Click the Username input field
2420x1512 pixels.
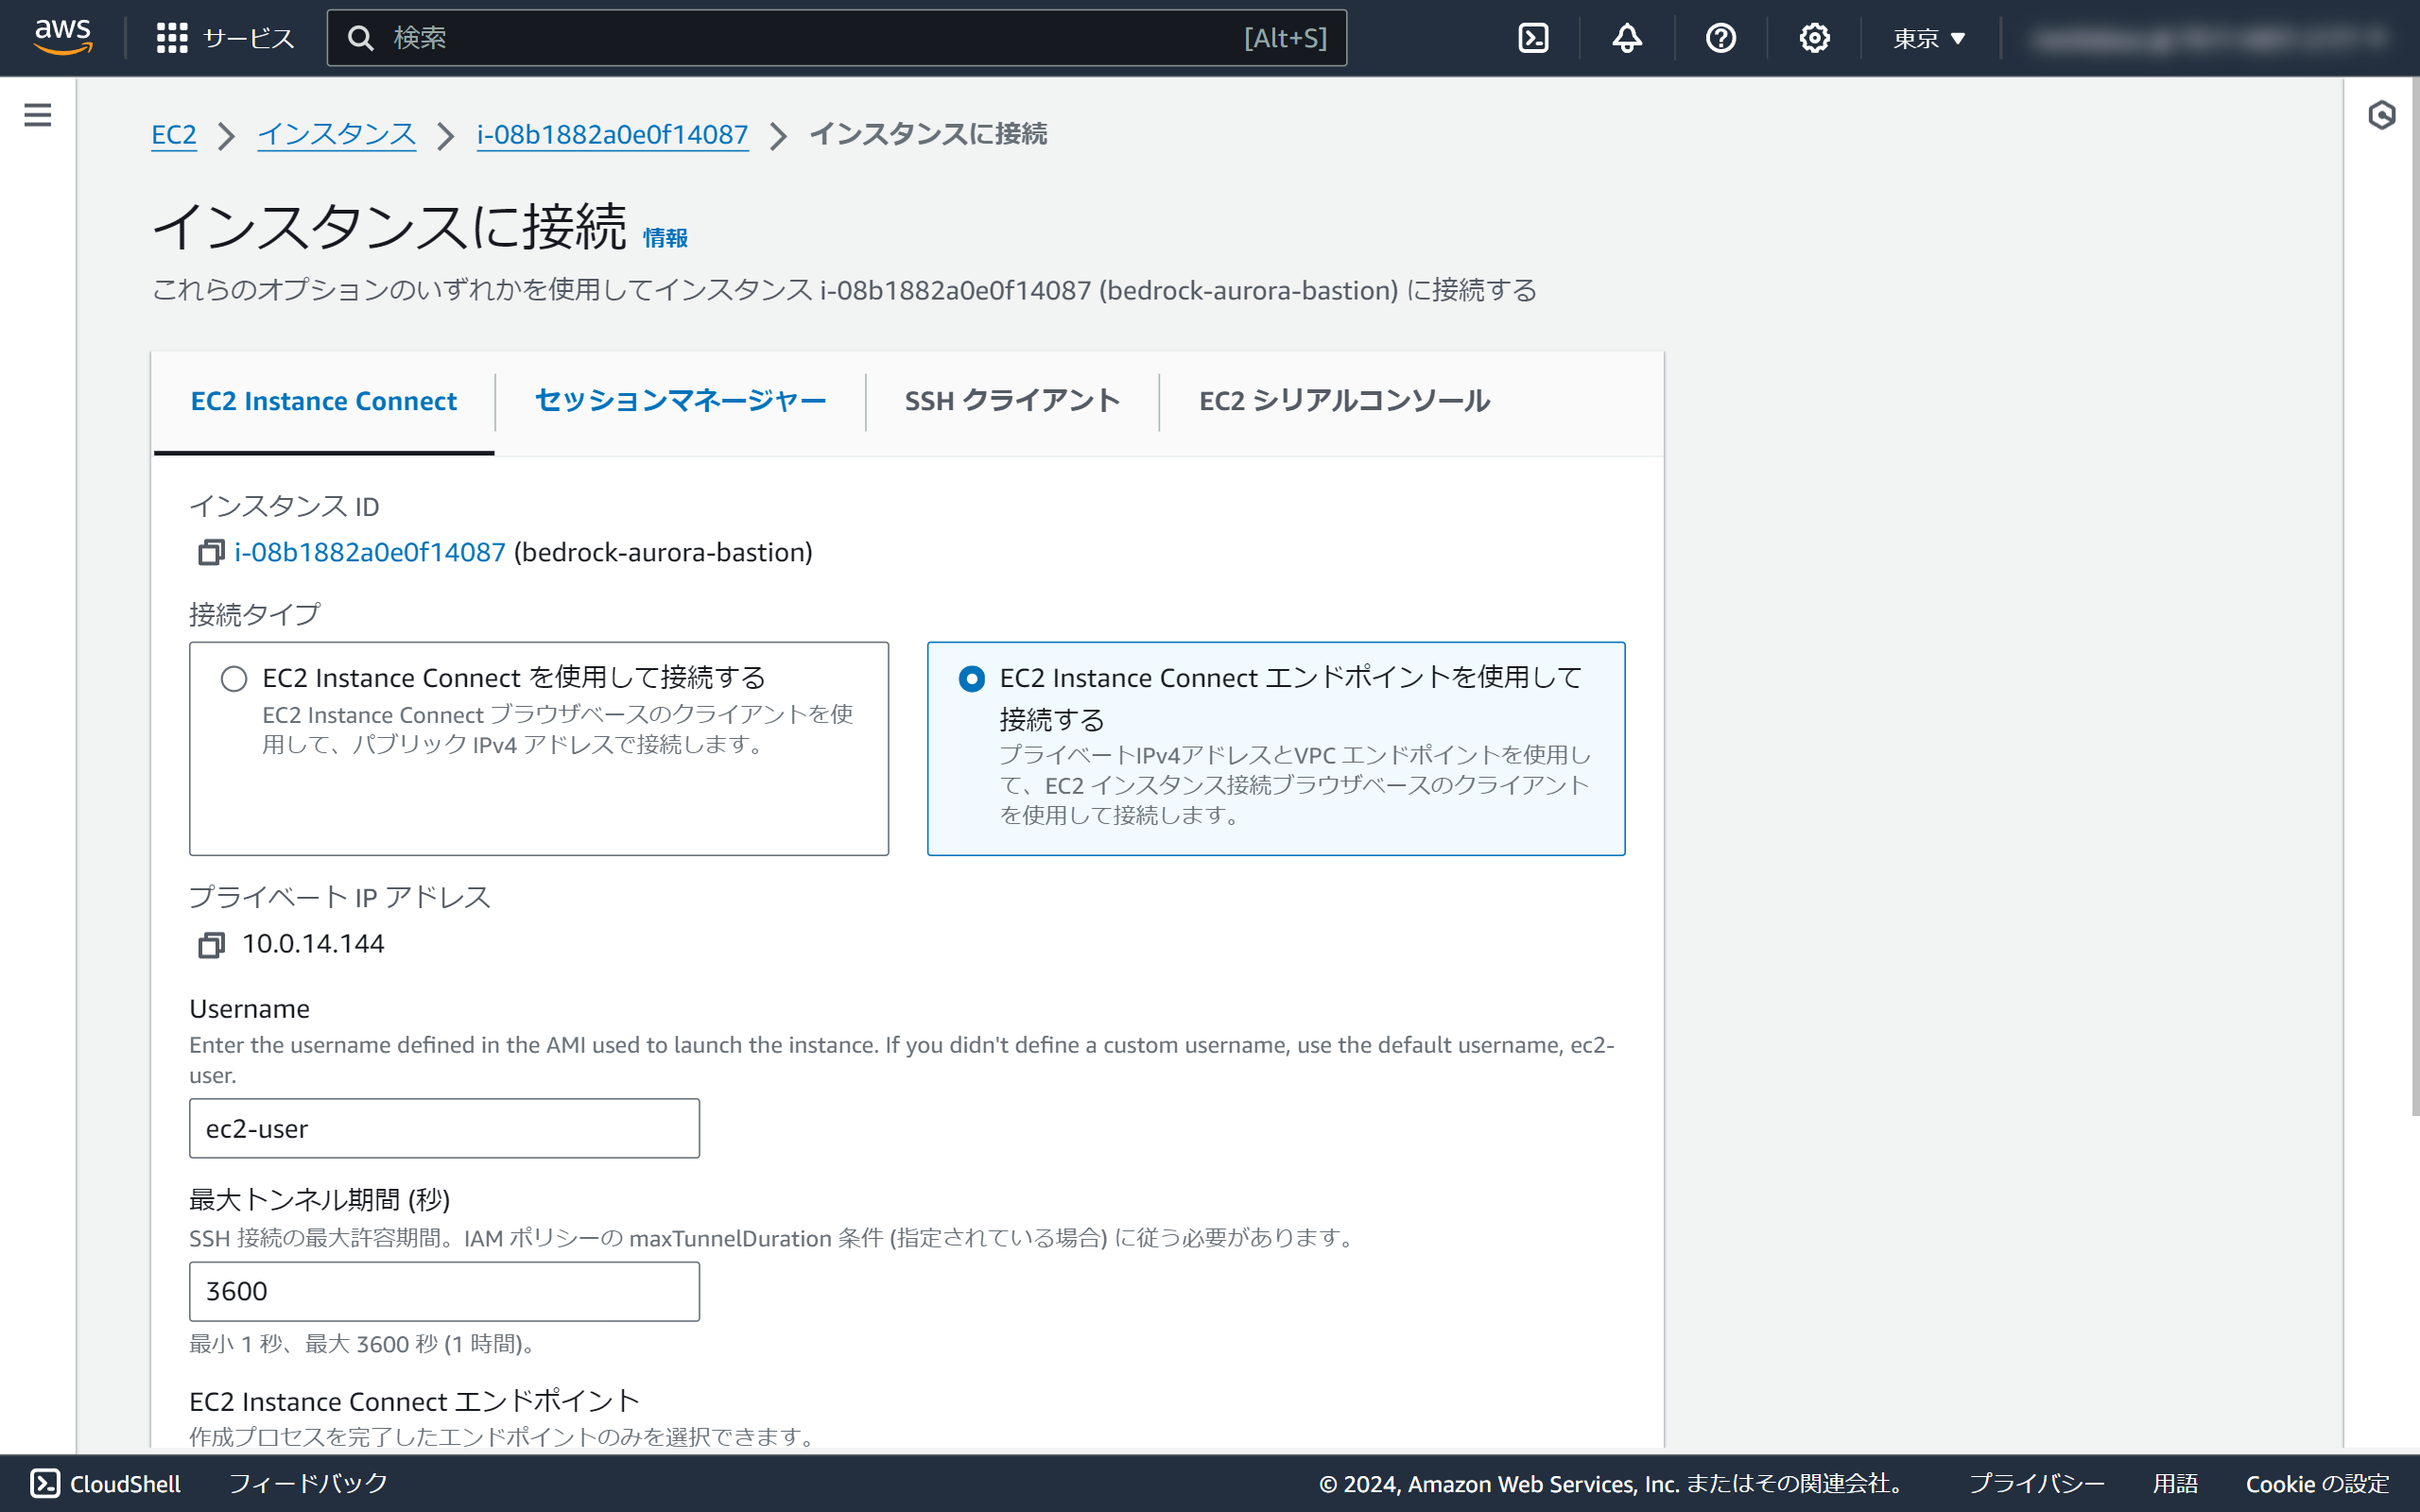[x=444, y=1128]
